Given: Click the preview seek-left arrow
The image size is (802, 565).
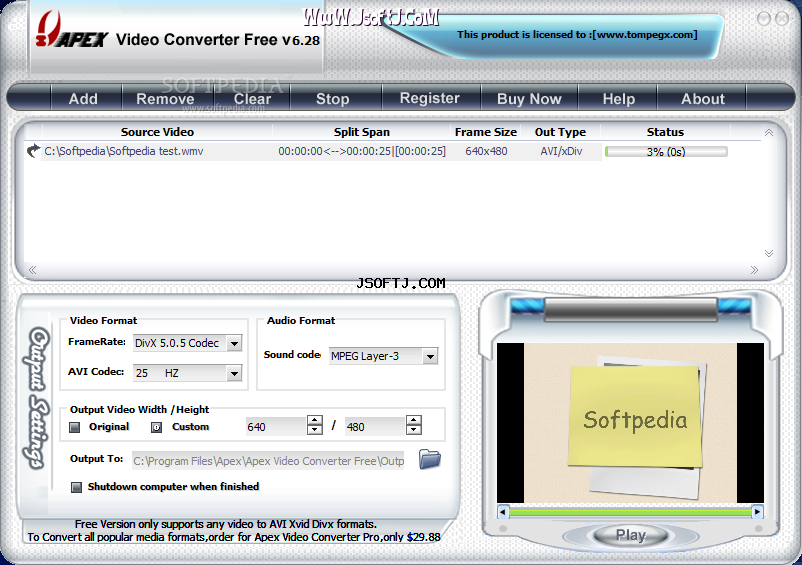Looking at the screenshot, I should click(x=503, y=511).
